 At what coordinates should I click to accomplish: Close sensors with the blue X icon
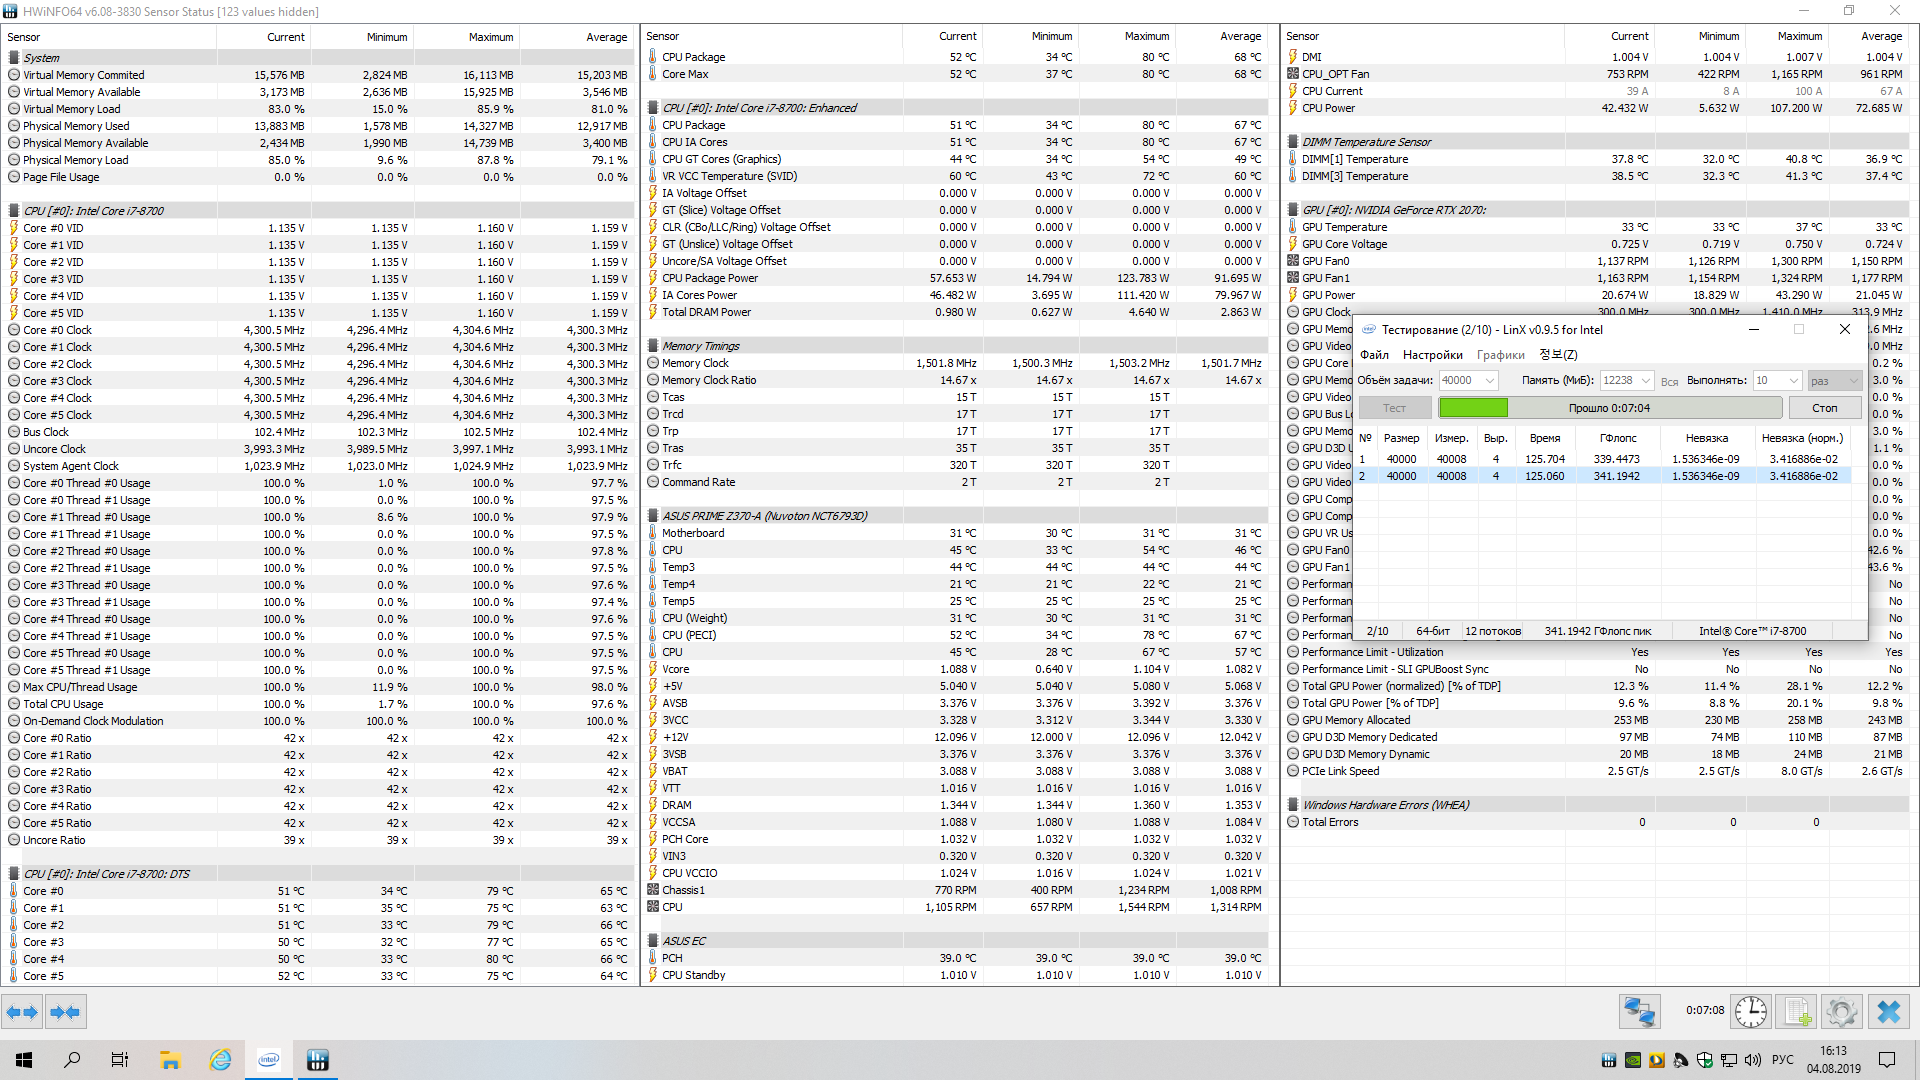[x=1888, y=1012]
